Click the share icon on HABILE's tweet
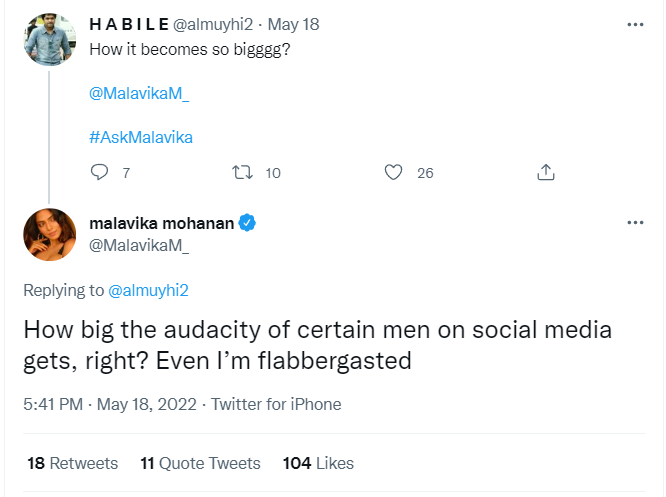 [x=546, y=172]
